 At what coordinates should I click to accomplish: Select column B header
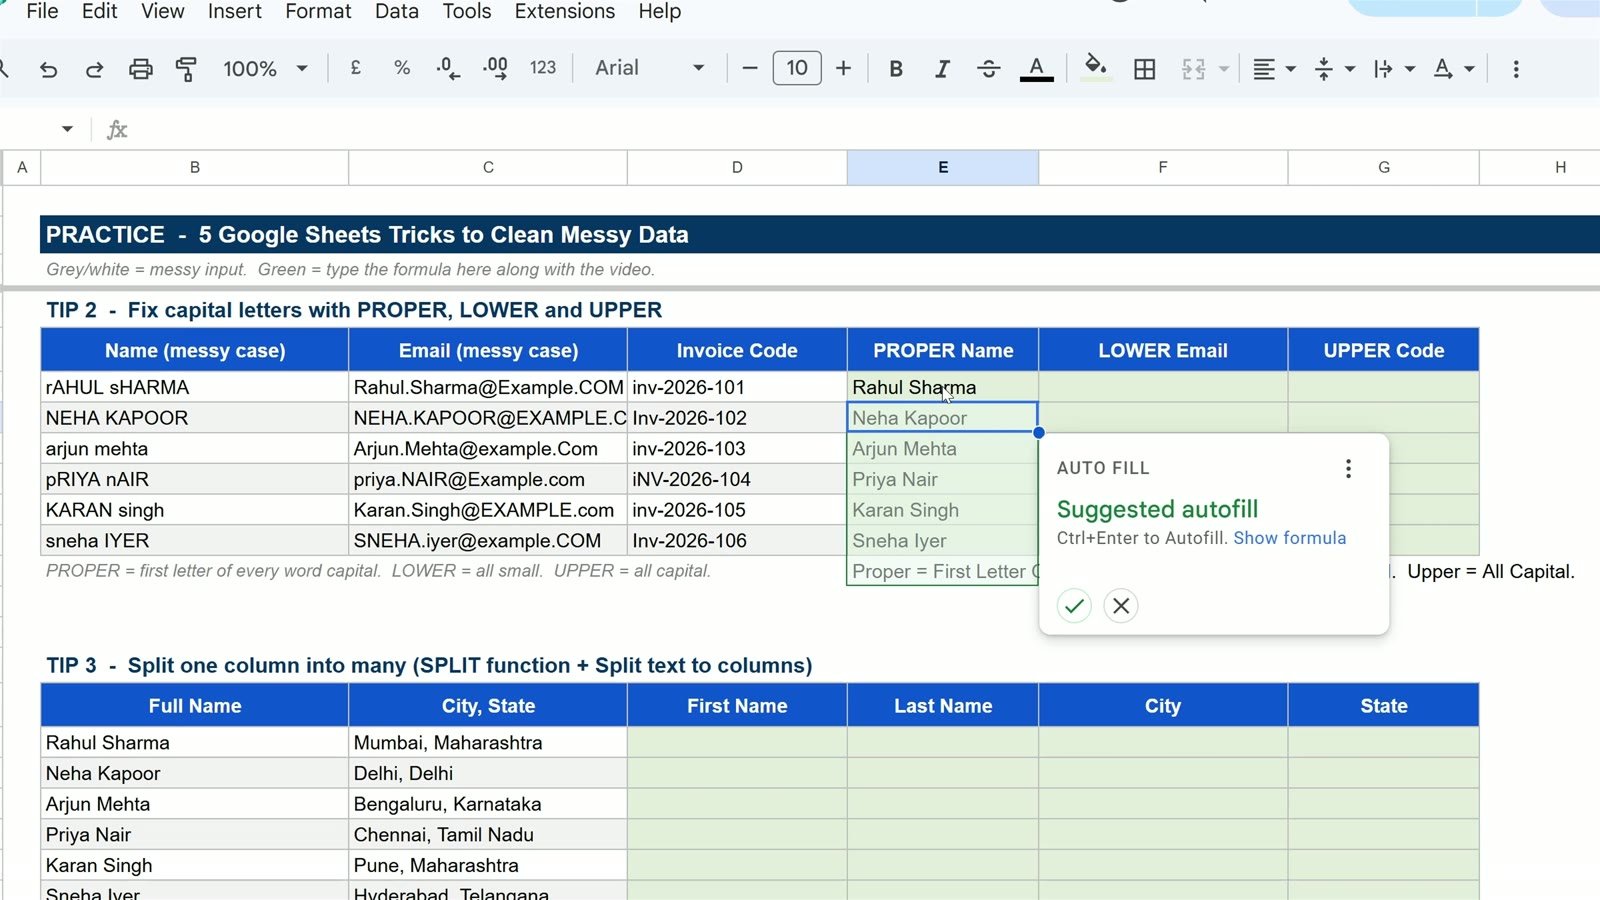(x=195, y=168)
